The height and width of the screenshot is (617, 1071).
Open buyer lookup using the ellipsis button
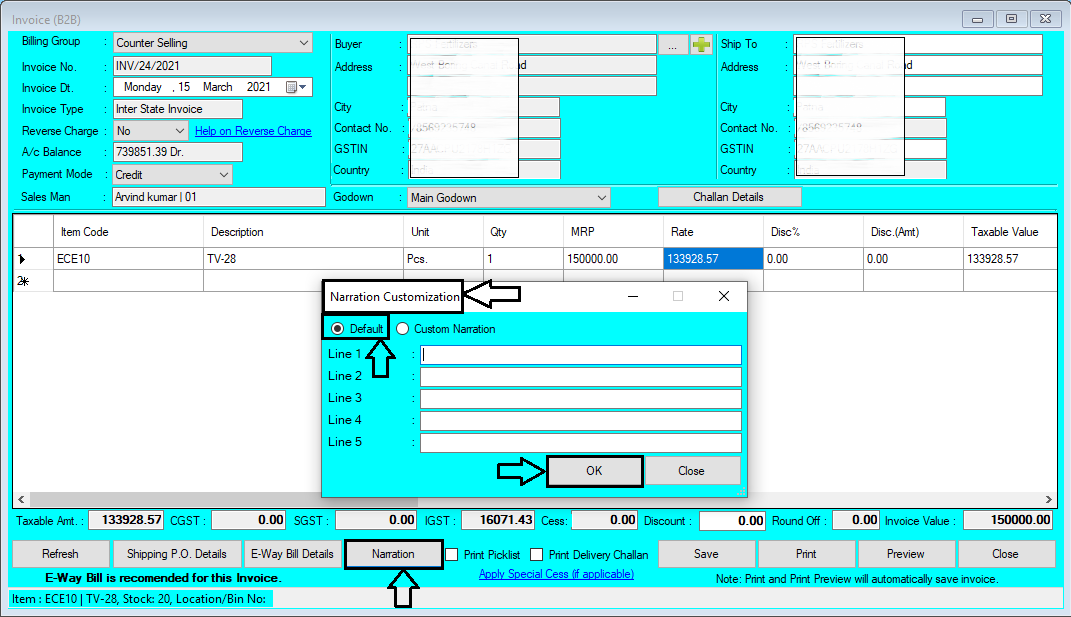point(673,44)
